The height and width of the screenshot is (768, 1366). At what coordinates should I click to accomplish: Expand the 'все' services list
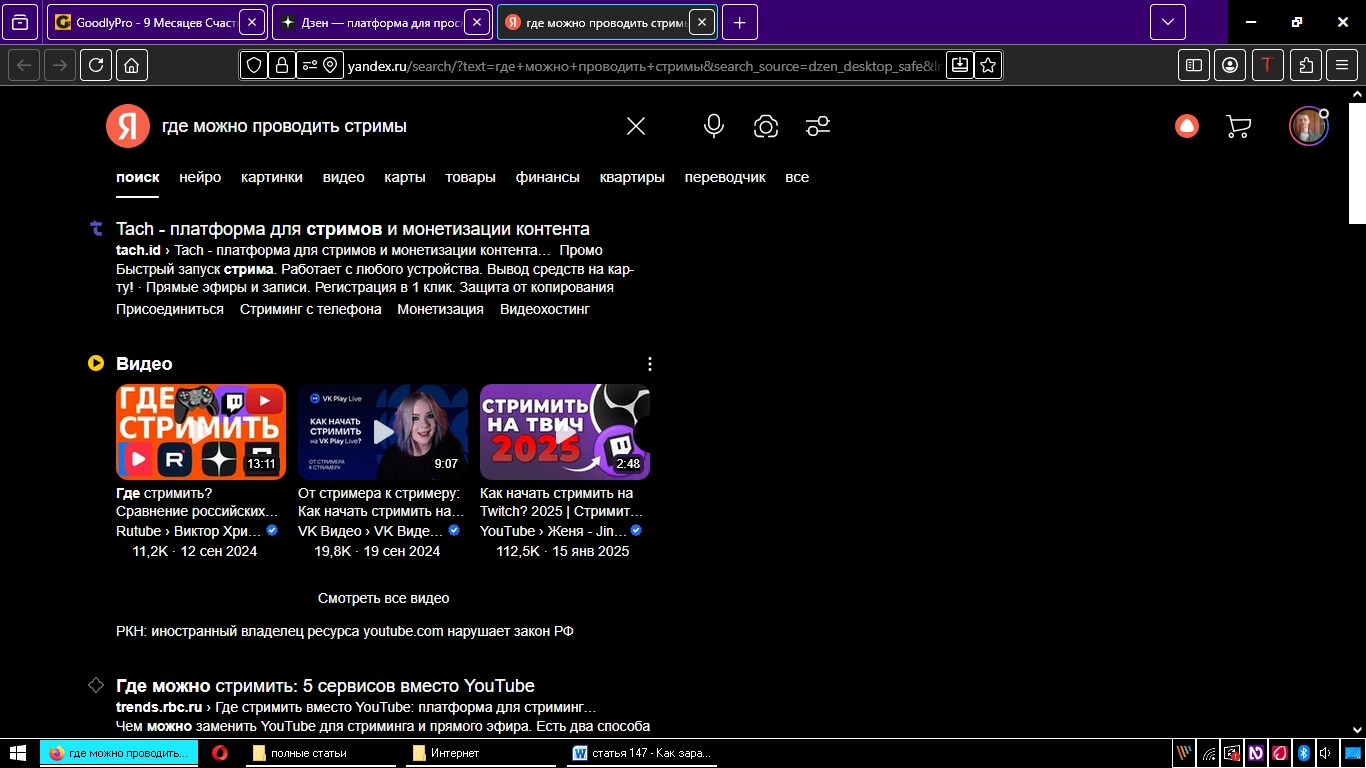[797, 177]
